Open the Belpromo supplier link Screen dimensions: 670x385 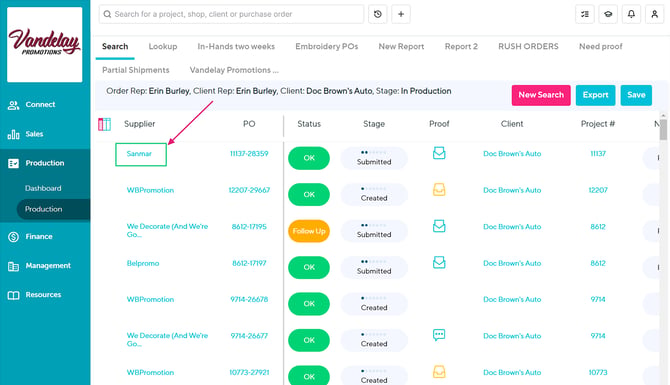pyautogui.click(x=143, y=263)
